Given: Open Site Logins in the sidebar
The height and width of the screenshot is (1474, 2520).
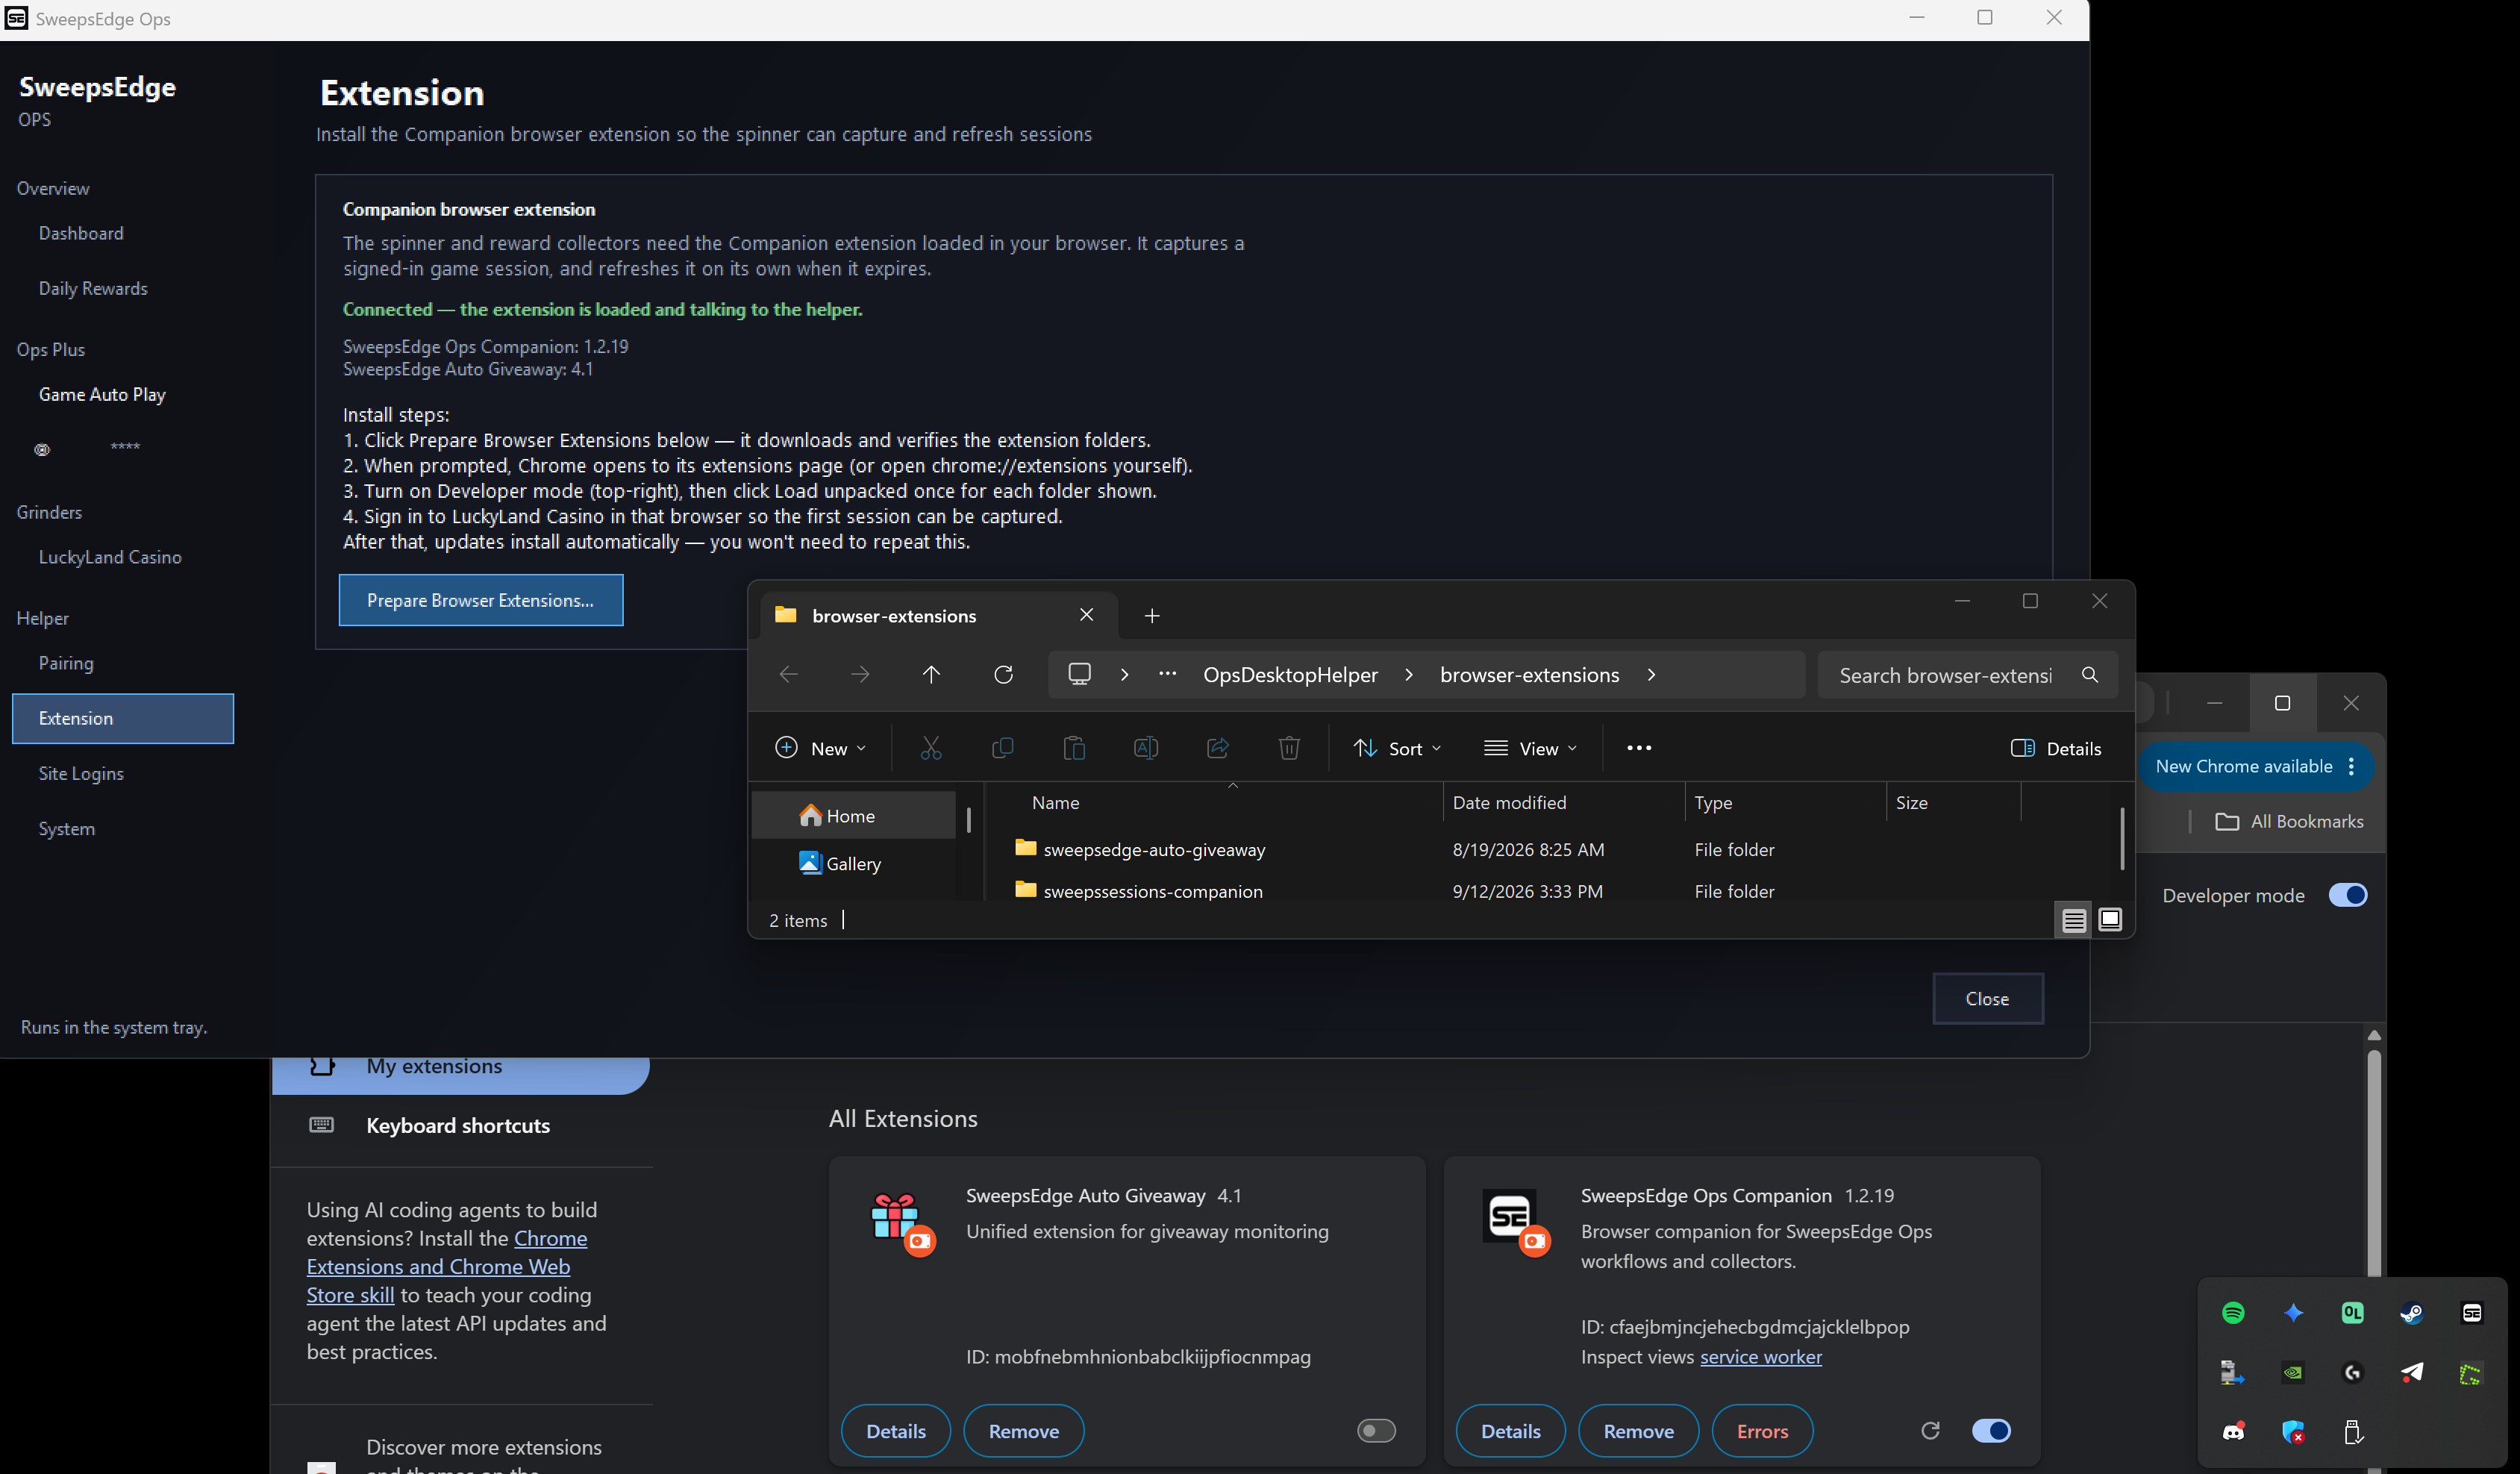Looking at the screenshot, I should click(81, 773).
